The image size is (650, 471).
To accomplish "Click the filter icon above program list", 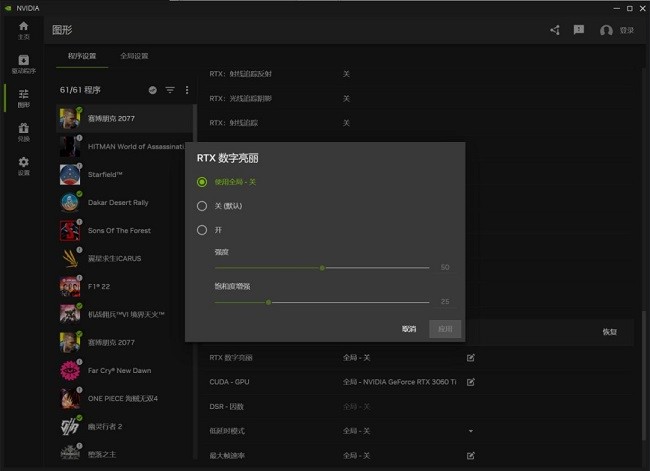I will pyautogui.click(x=170, y=90).
